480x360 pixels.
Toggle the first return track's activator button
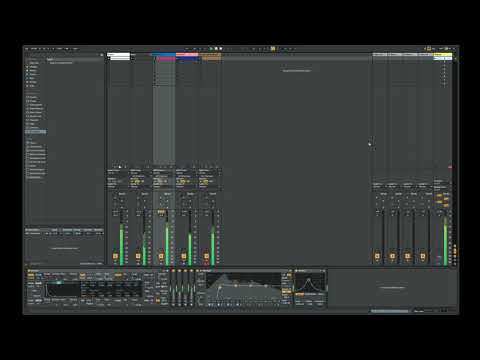[377, 256]
